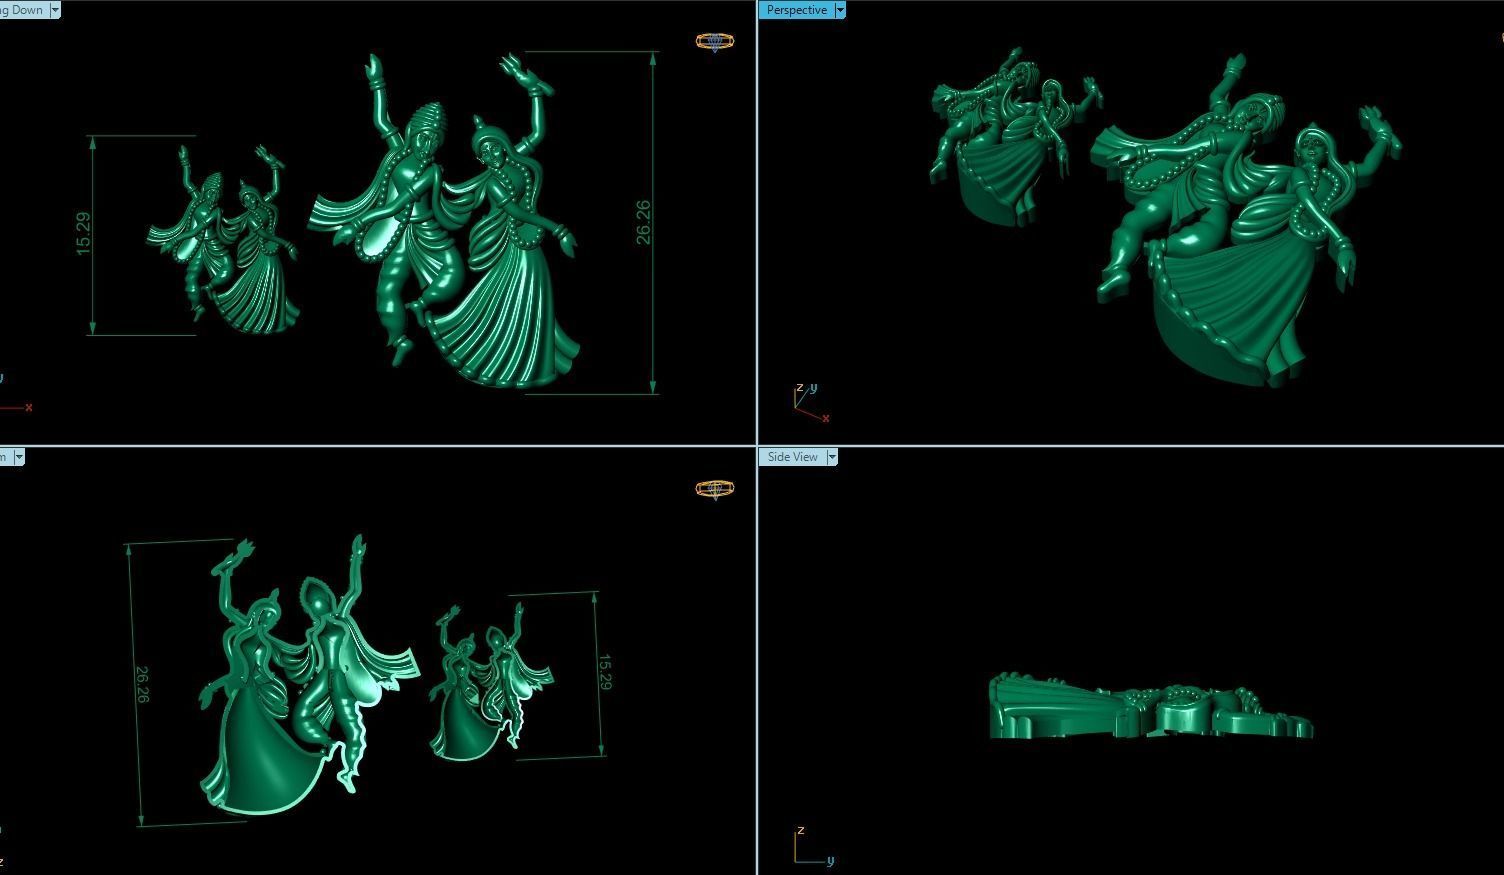Open dropdown arrow of the viewport showing model undersides
Screen dimensions: 1504x875
pos(19,457)
